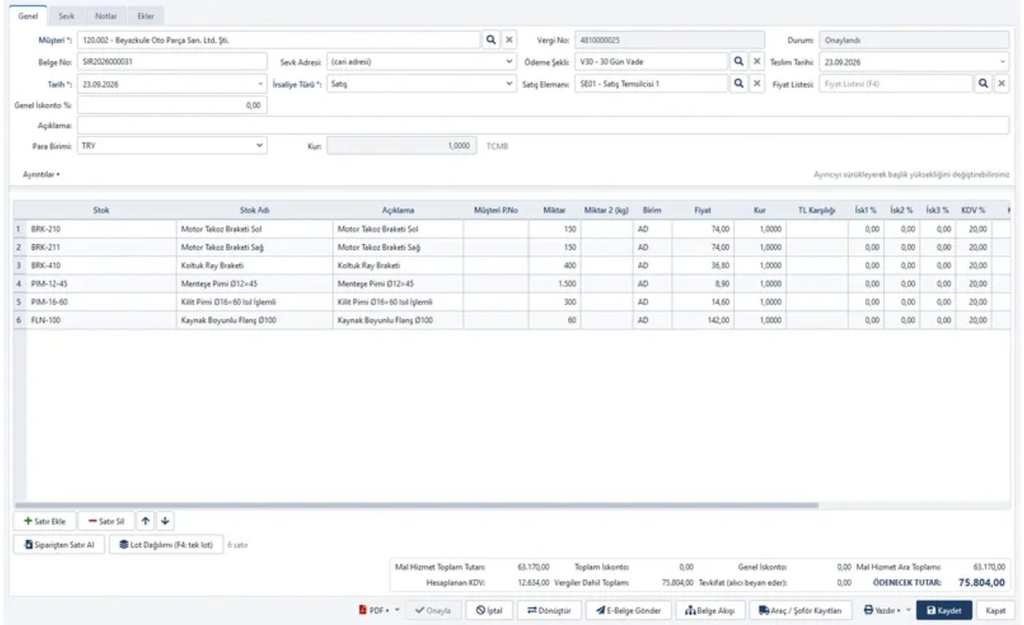Click the horizontal grid scrollbar
Image resolution: width=1024 pixels, height=625 pixels.
click(x=416, y=505)
